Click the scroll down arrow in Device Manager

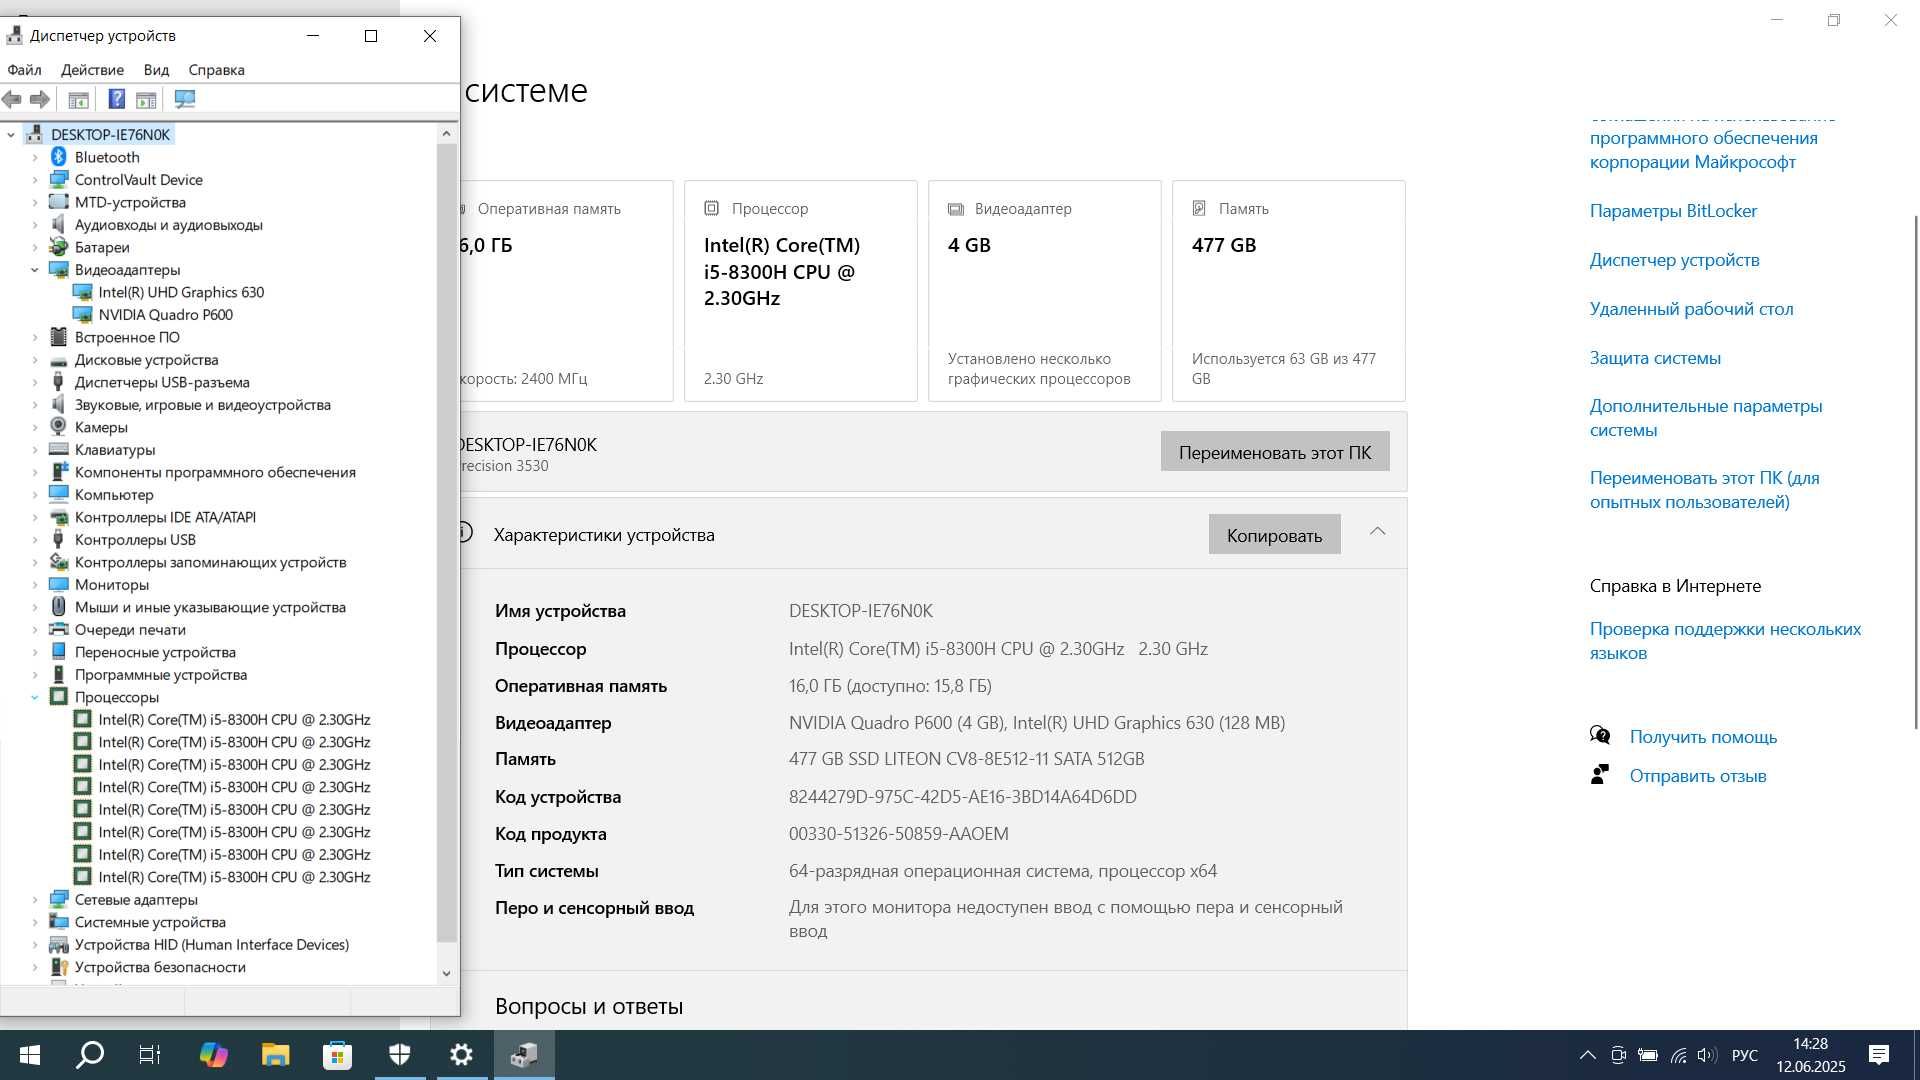(x=447, y=973)
